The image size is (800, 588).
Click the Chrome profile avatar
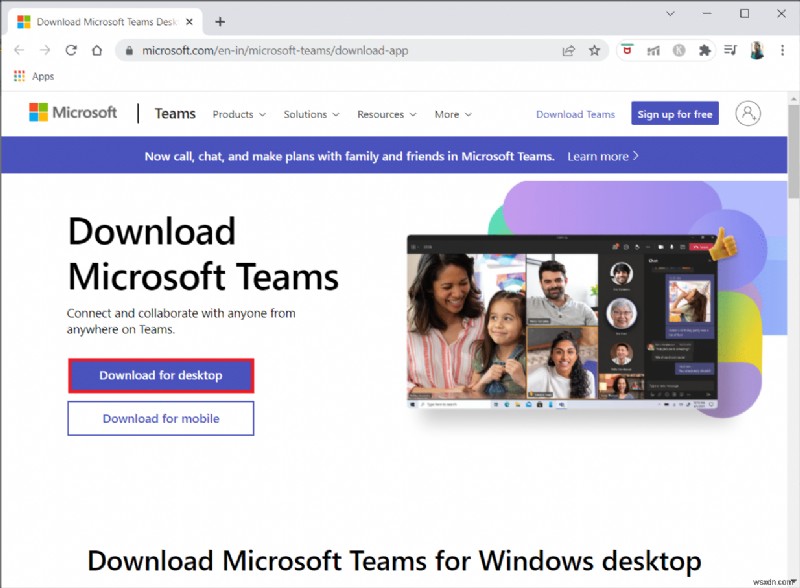[757, 50]
